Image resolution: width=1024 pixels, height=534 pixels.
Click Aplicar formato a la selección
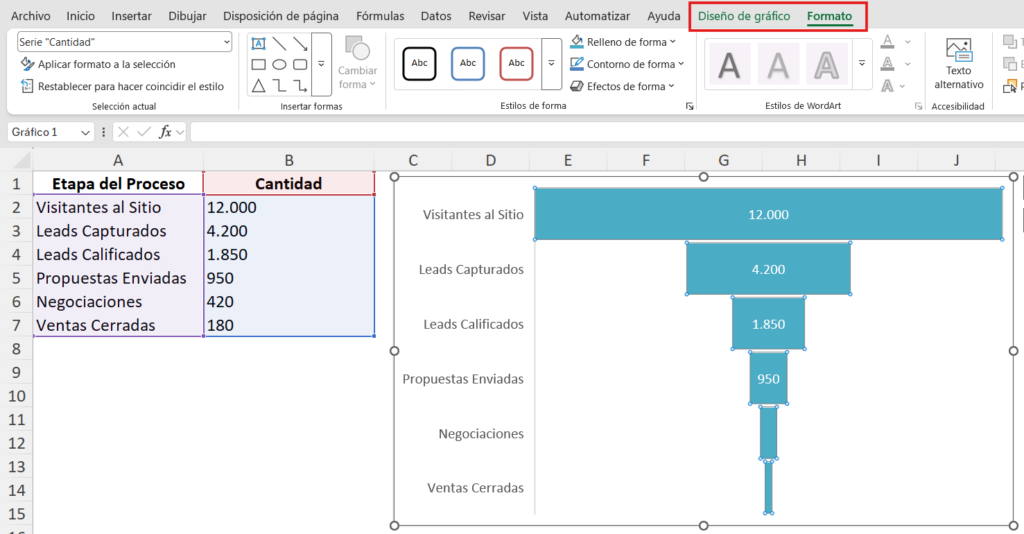[x=98, y=64]
